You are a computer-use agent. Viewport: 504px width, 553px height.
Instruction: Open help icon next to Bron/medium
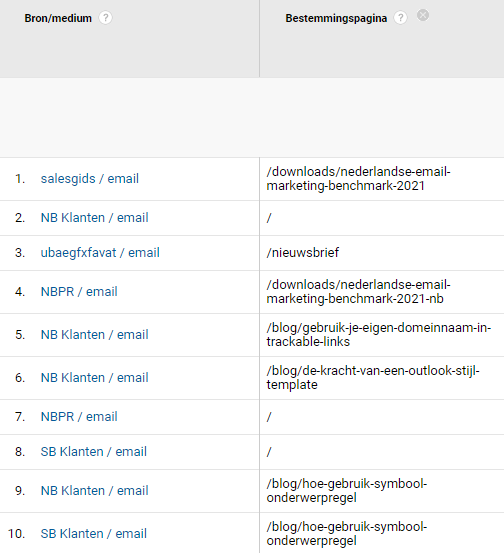[105, 18]
